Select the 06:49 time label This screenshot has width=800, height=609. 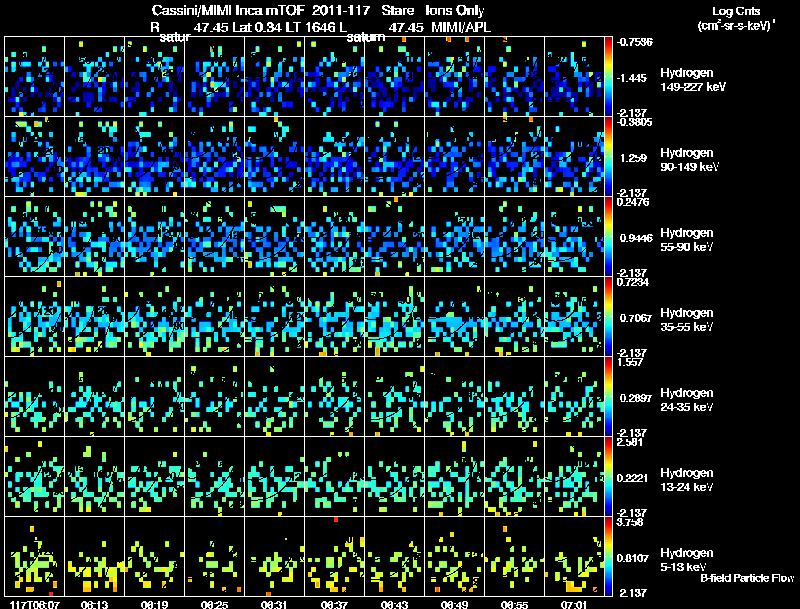[x=454, y=603]
